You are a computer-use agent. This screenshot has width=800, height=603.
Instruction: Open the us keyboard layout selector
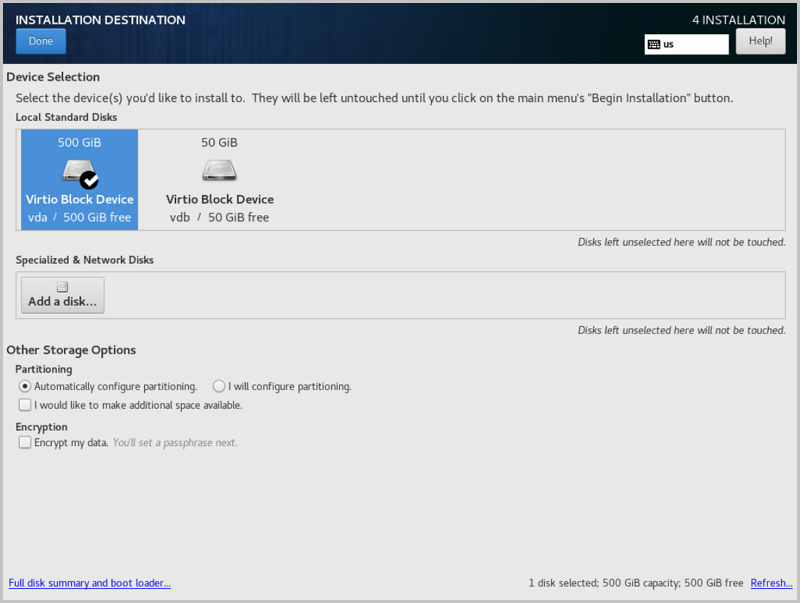pyautogui.click(x=686, y=44)
